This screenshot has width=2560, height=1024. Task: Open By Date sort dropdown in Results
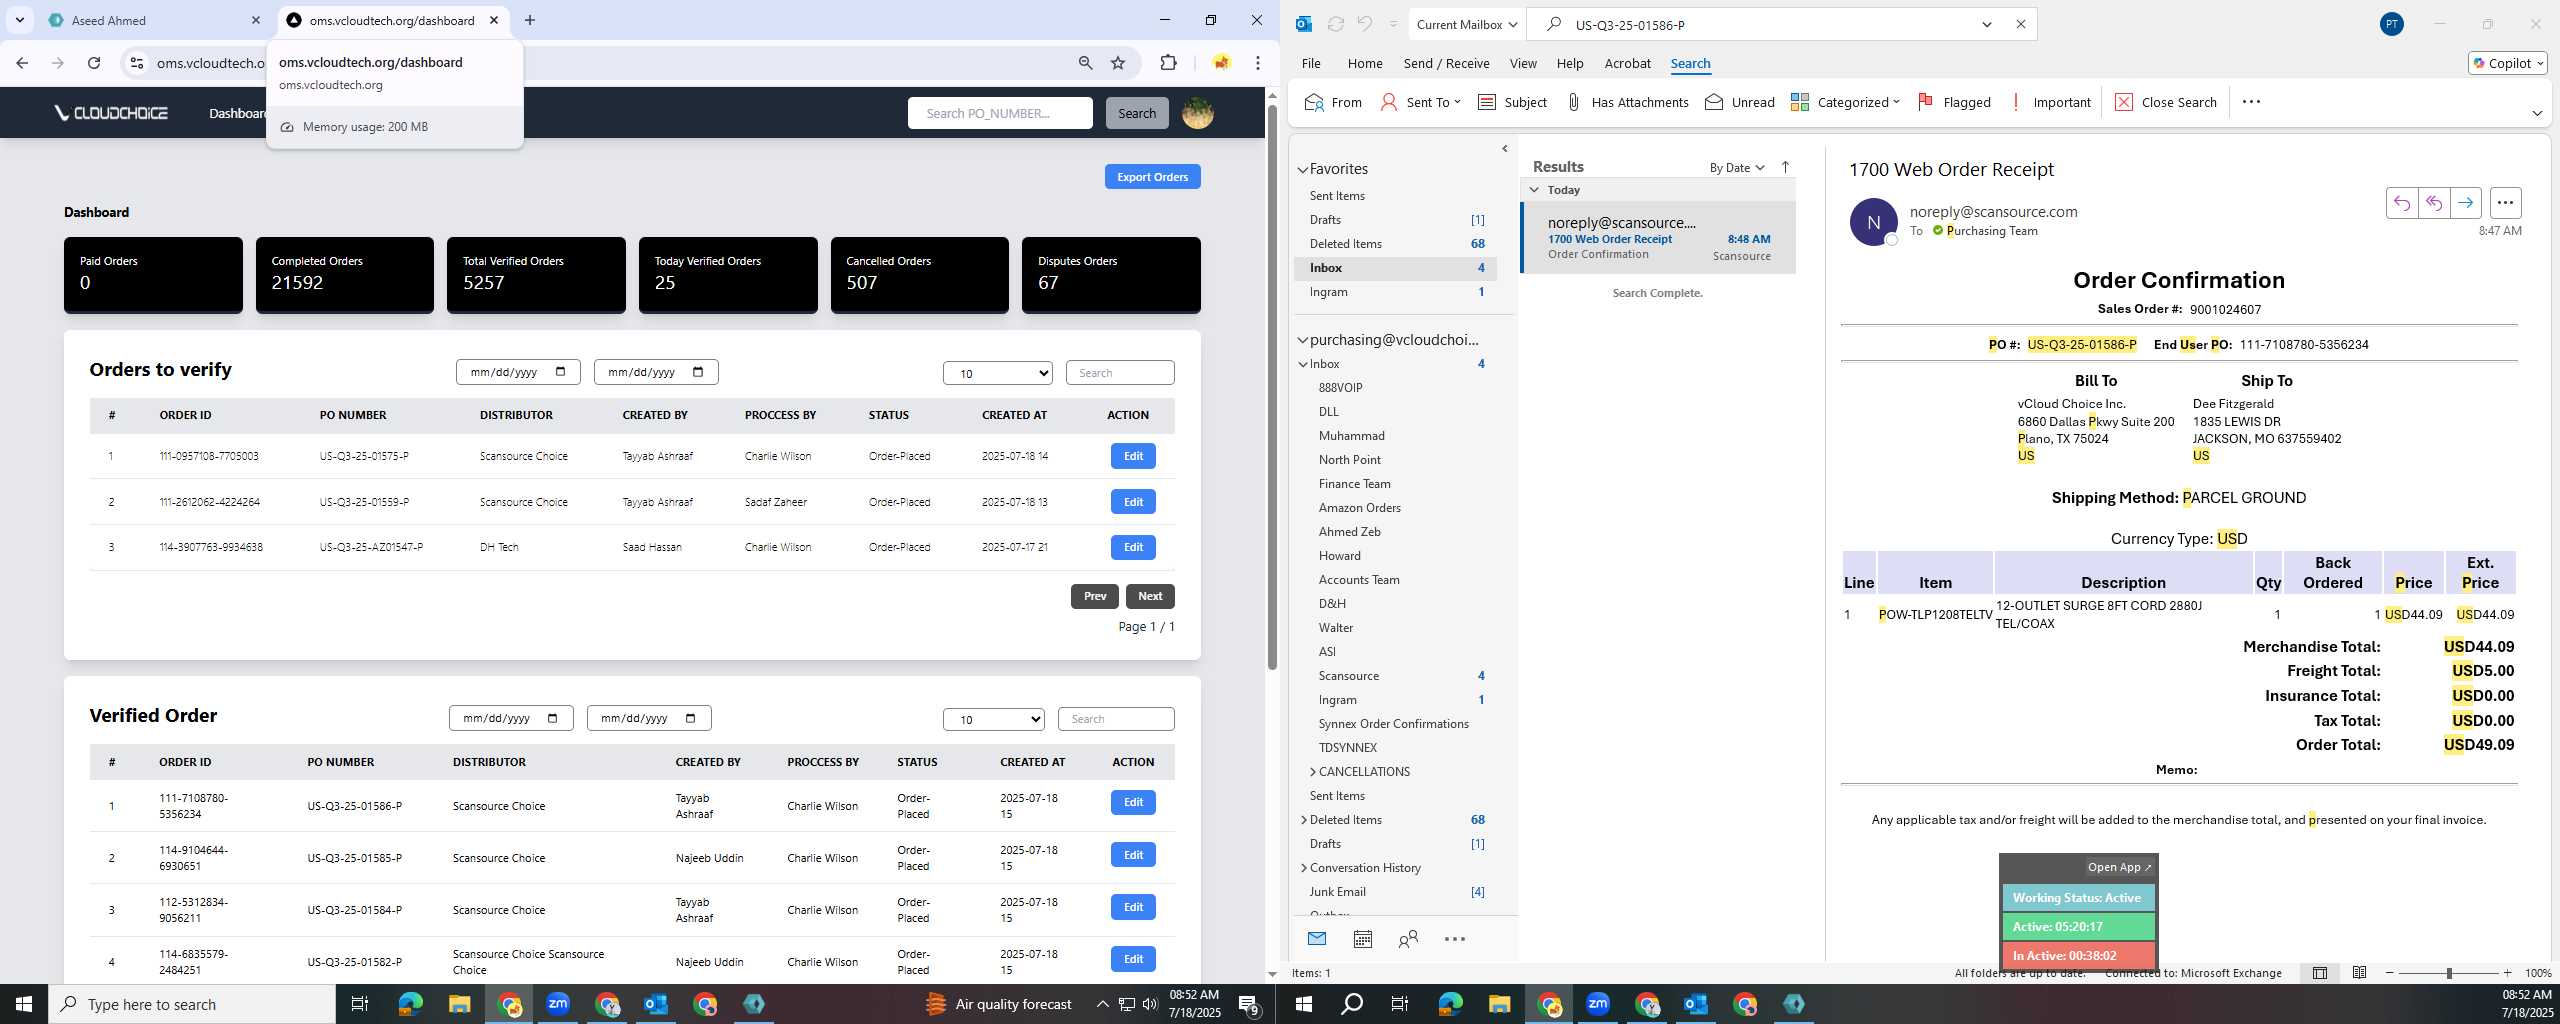coord(1736,168)
